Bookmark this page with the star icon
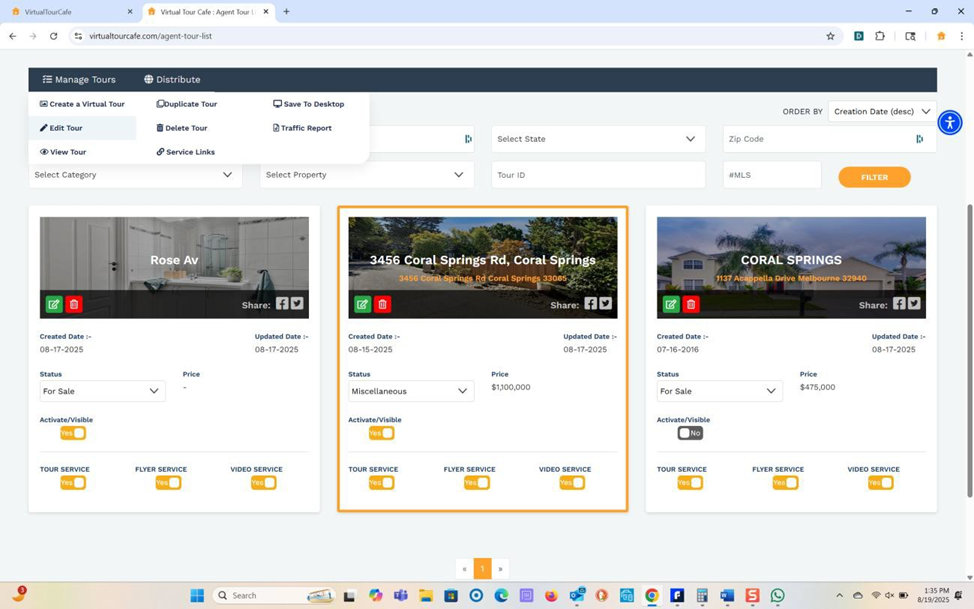This screenshot has width=974, height=609. [830, 36]
